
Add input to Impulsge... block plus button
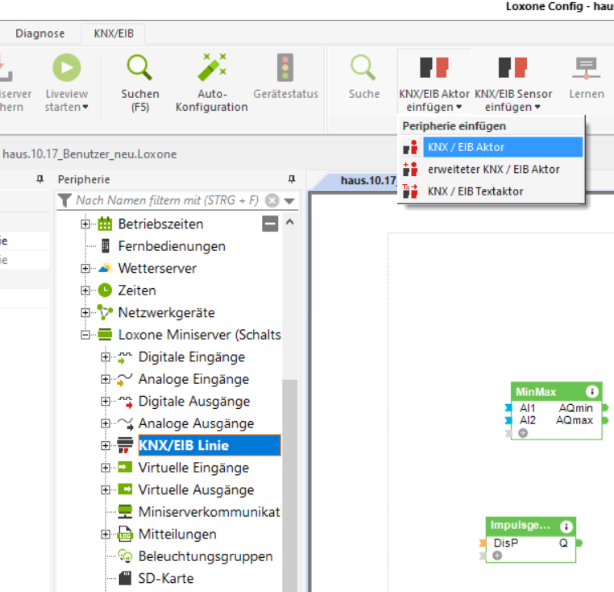tap(497, 555)
